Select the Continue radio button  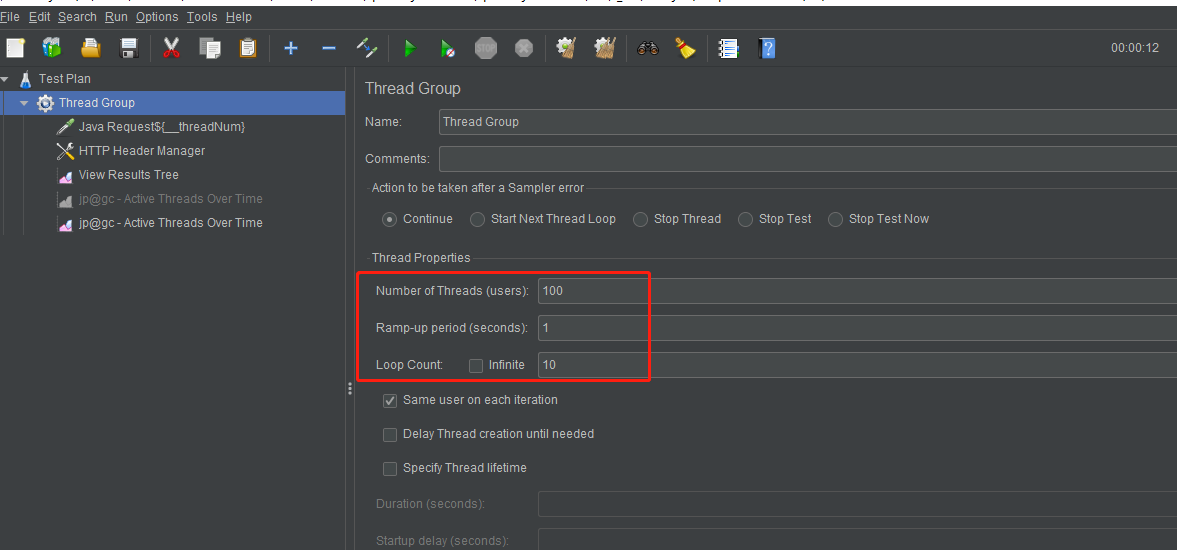click(x=390, y=219)
